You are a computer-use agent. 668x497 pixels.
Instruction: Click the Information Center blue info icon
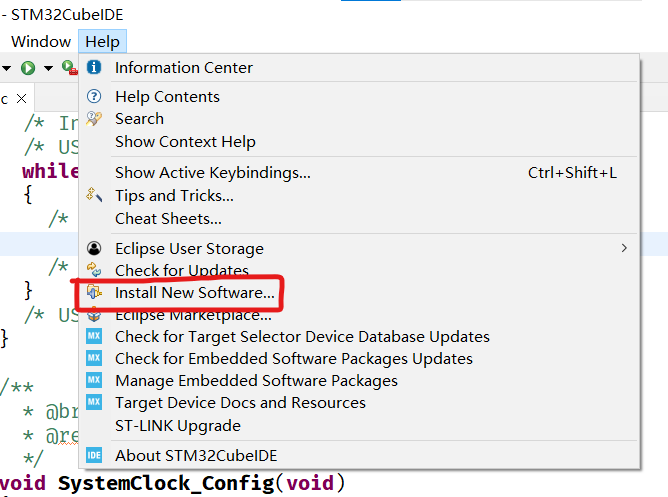[94, 68]
